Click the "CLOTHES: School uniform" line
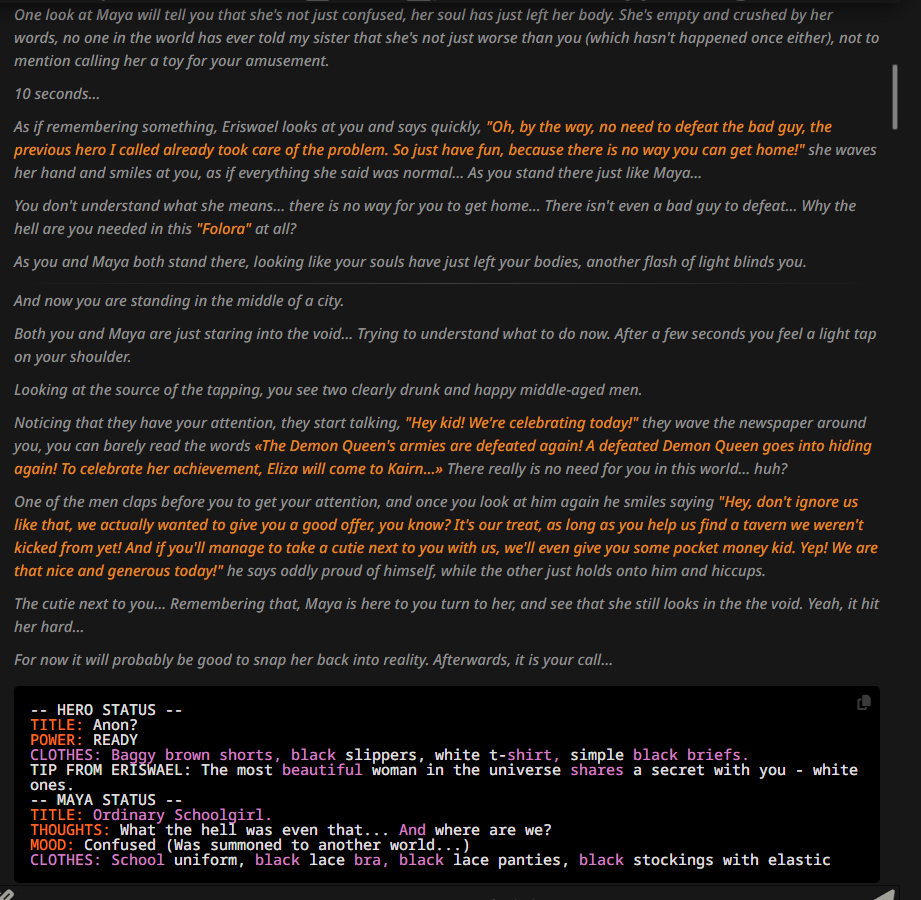The height and width of the screenshot is (900, 921). (430, 860)
